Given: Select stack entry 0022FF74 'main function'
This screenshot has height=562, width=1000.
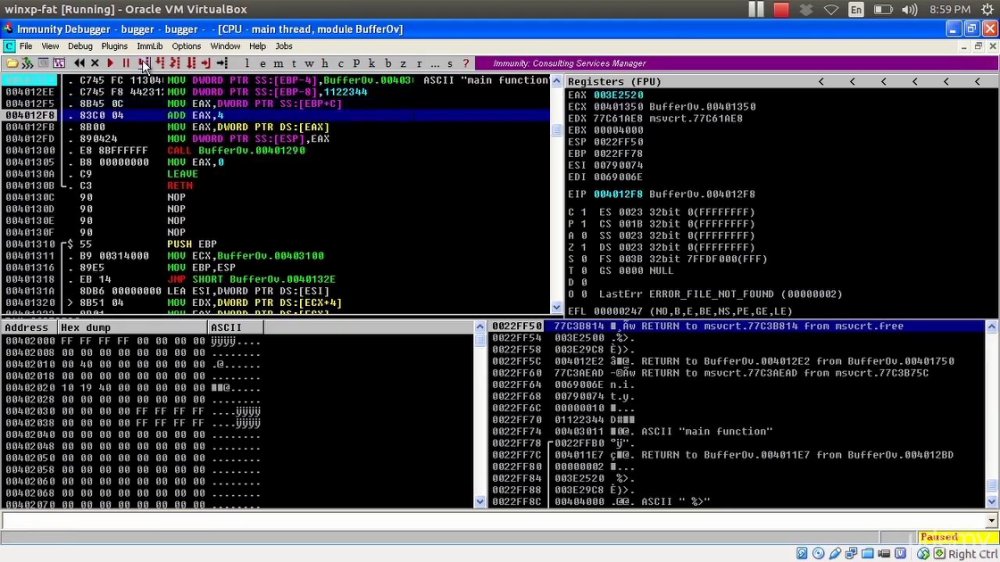Looking at the screenshot, I should 737,431.
